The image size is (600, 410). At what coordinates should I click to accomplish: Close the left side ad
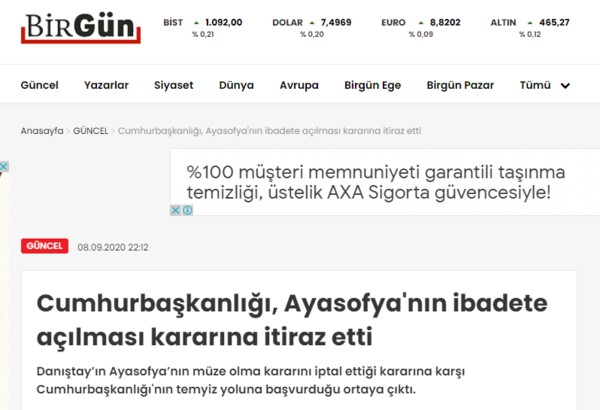tap(4, 167)
